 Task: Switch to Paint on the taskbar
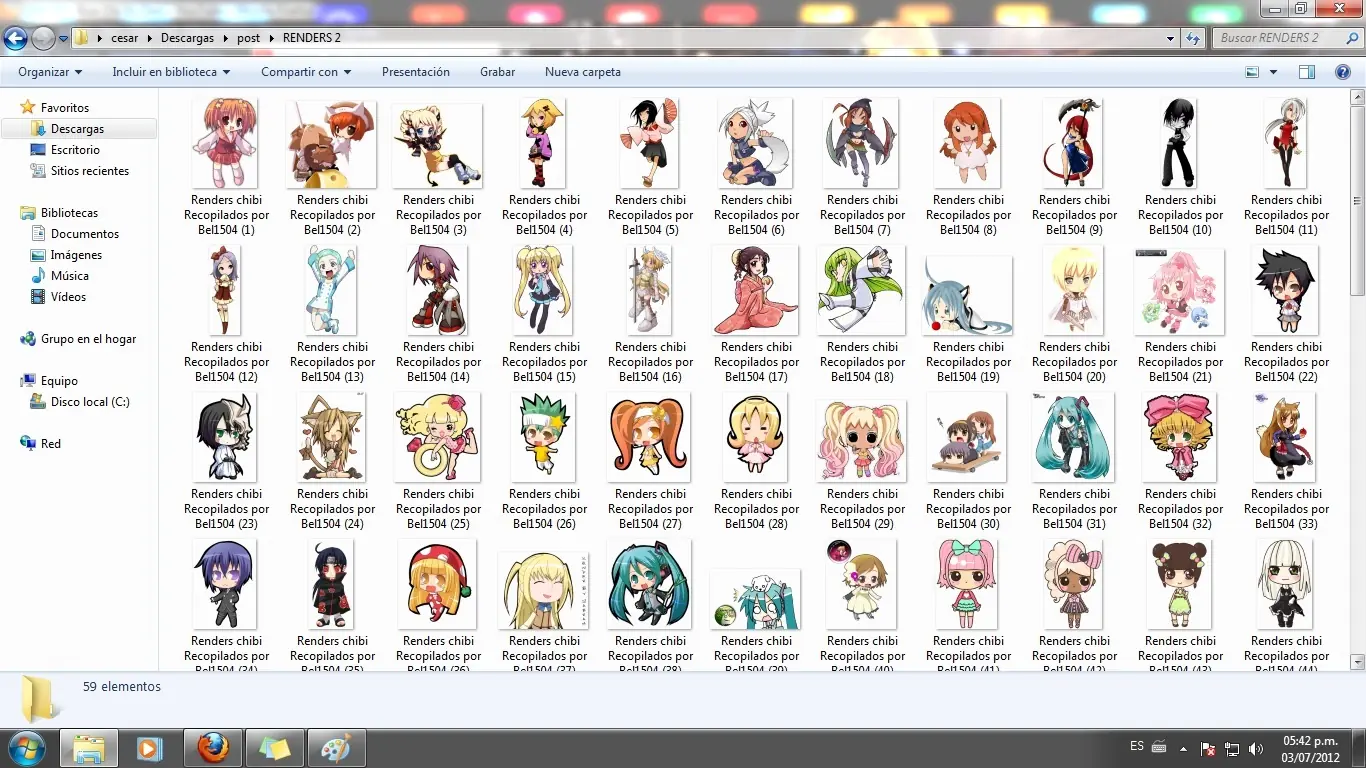tap(336, 748)
